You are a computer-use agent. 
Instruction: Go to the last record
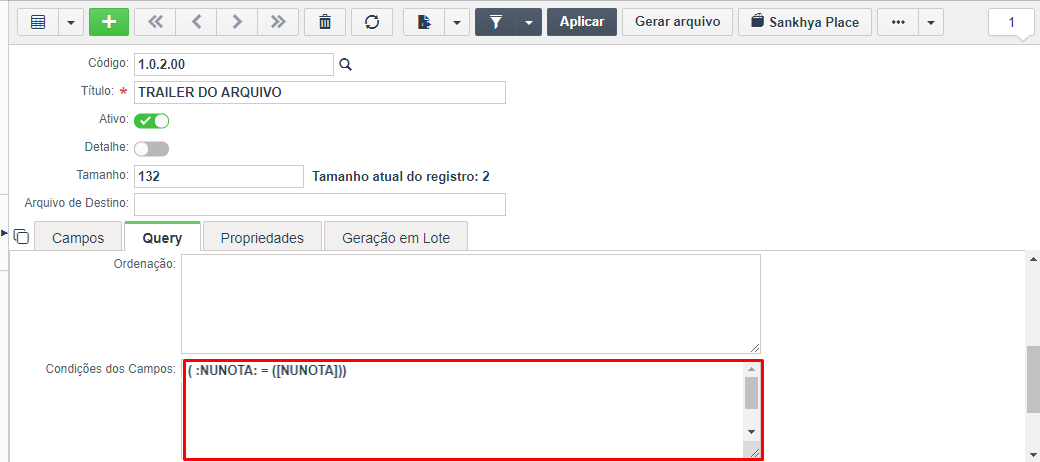point(279,22)
